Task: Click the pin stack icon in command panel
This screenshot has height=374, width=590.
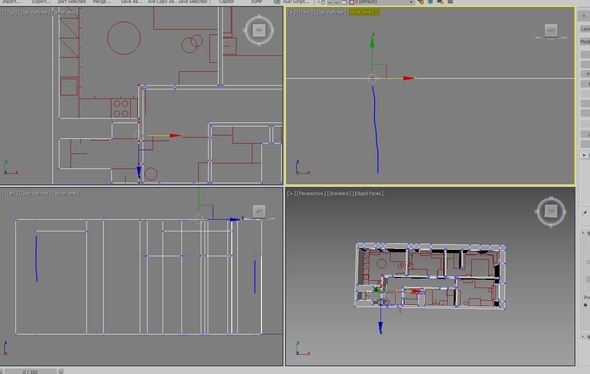Action: click(x=585, y=213)
